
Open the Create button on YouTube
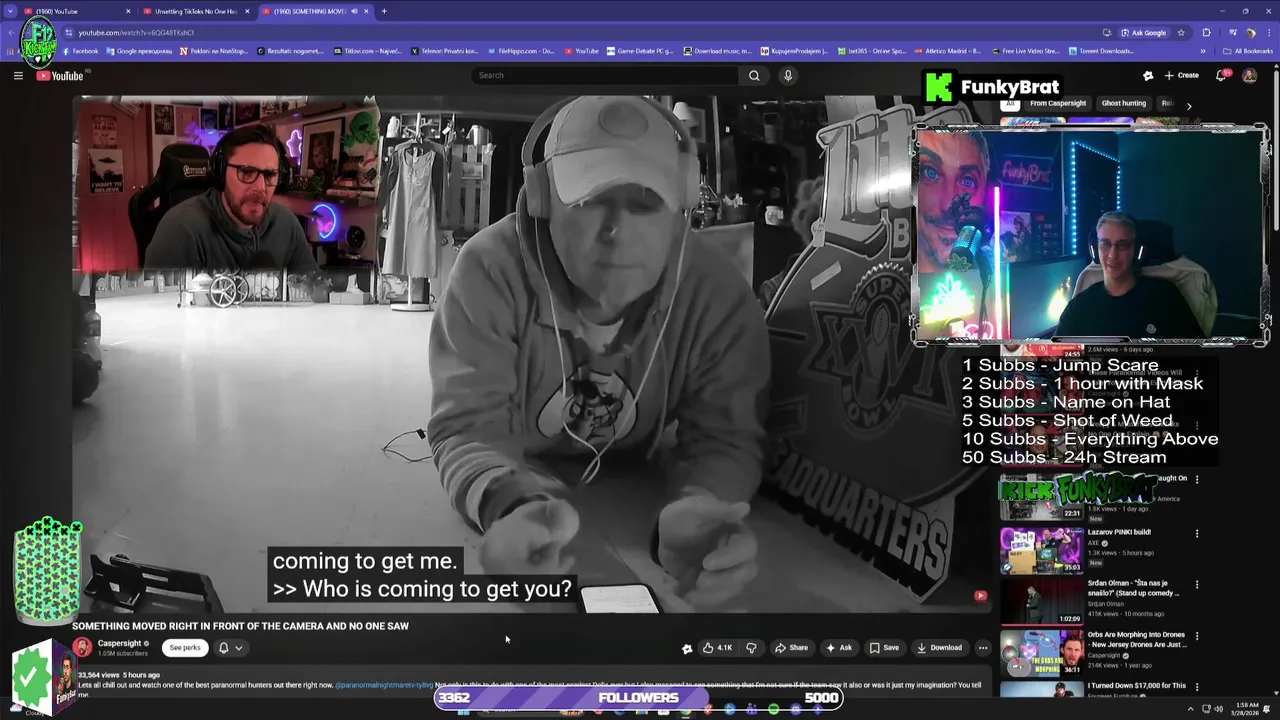[x=1181, y=75]
